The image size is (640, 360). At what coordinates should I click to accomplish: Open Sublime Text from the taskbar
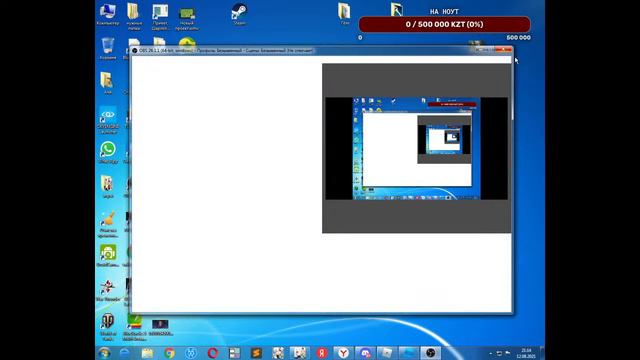256,353
